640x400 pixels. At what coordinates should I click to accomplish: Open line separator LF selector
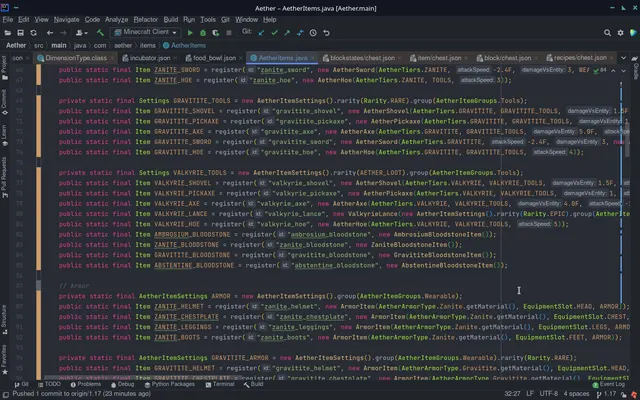coord(530,394)
